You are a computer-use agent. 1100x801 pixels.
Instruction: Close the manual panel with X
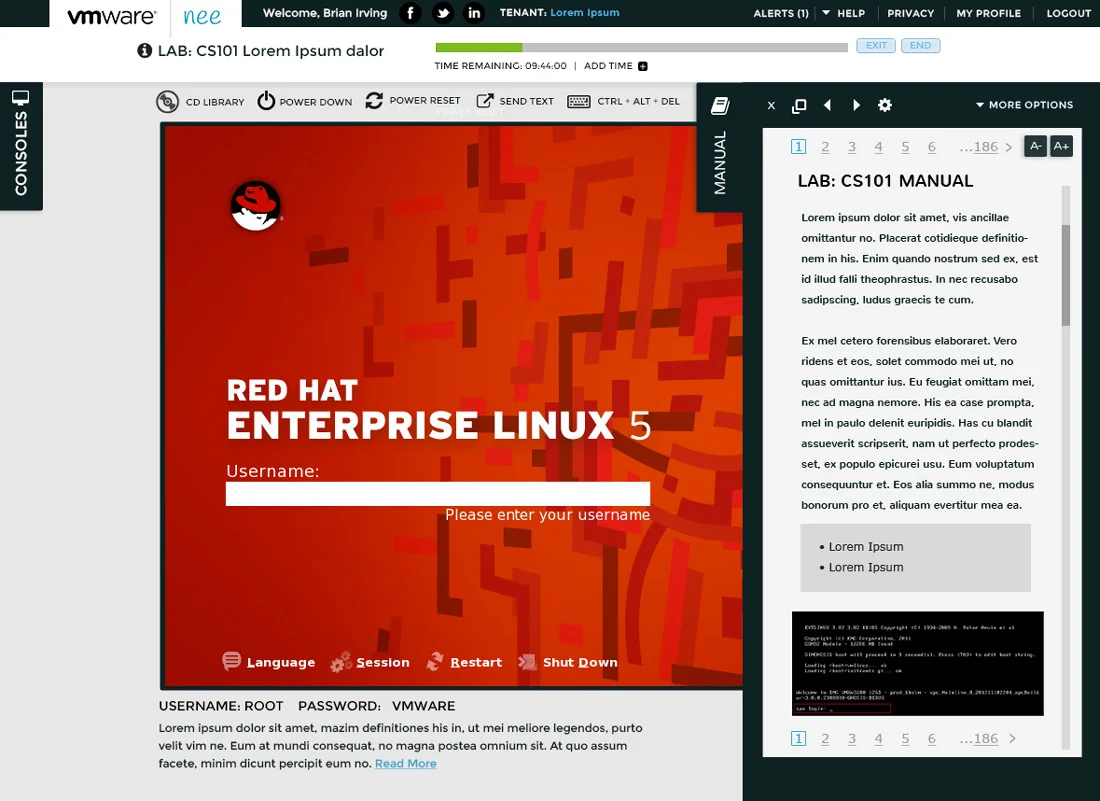(x=771, y=105)
